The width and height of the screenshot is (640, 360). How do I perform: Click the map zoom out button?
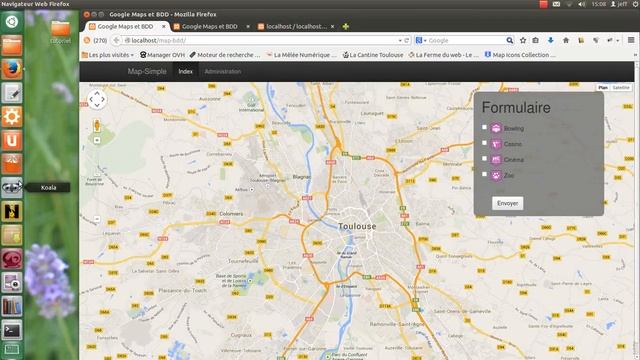point(97,219)
